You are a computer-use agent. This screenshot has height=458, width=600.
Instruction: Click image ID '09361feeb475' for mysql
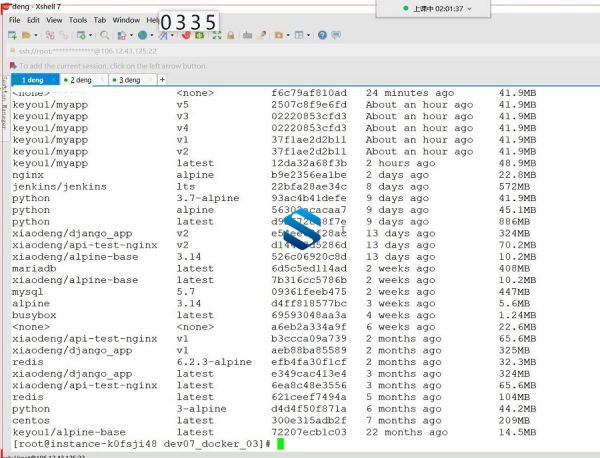tap(309, 292)
